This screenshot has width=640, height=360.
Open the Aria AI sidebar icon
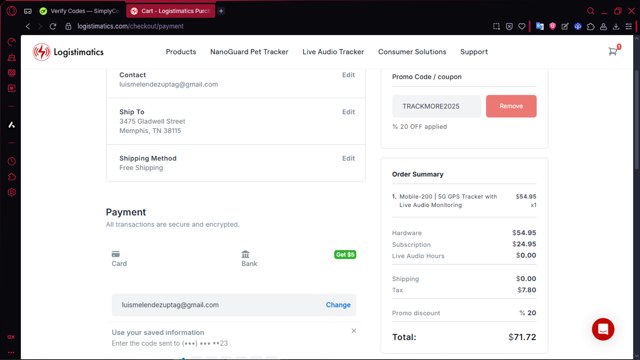(x=11, y=125)
